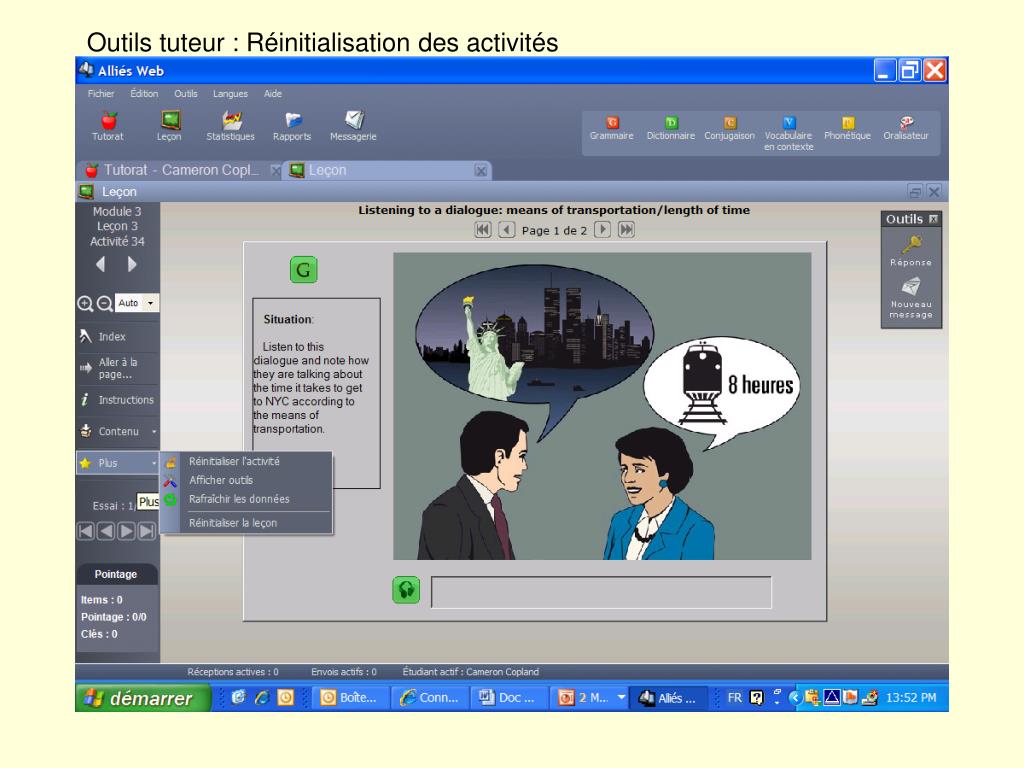1024x768 pixels.
Task: Open the Grammaire reference tool
Action: coord(612,129)
